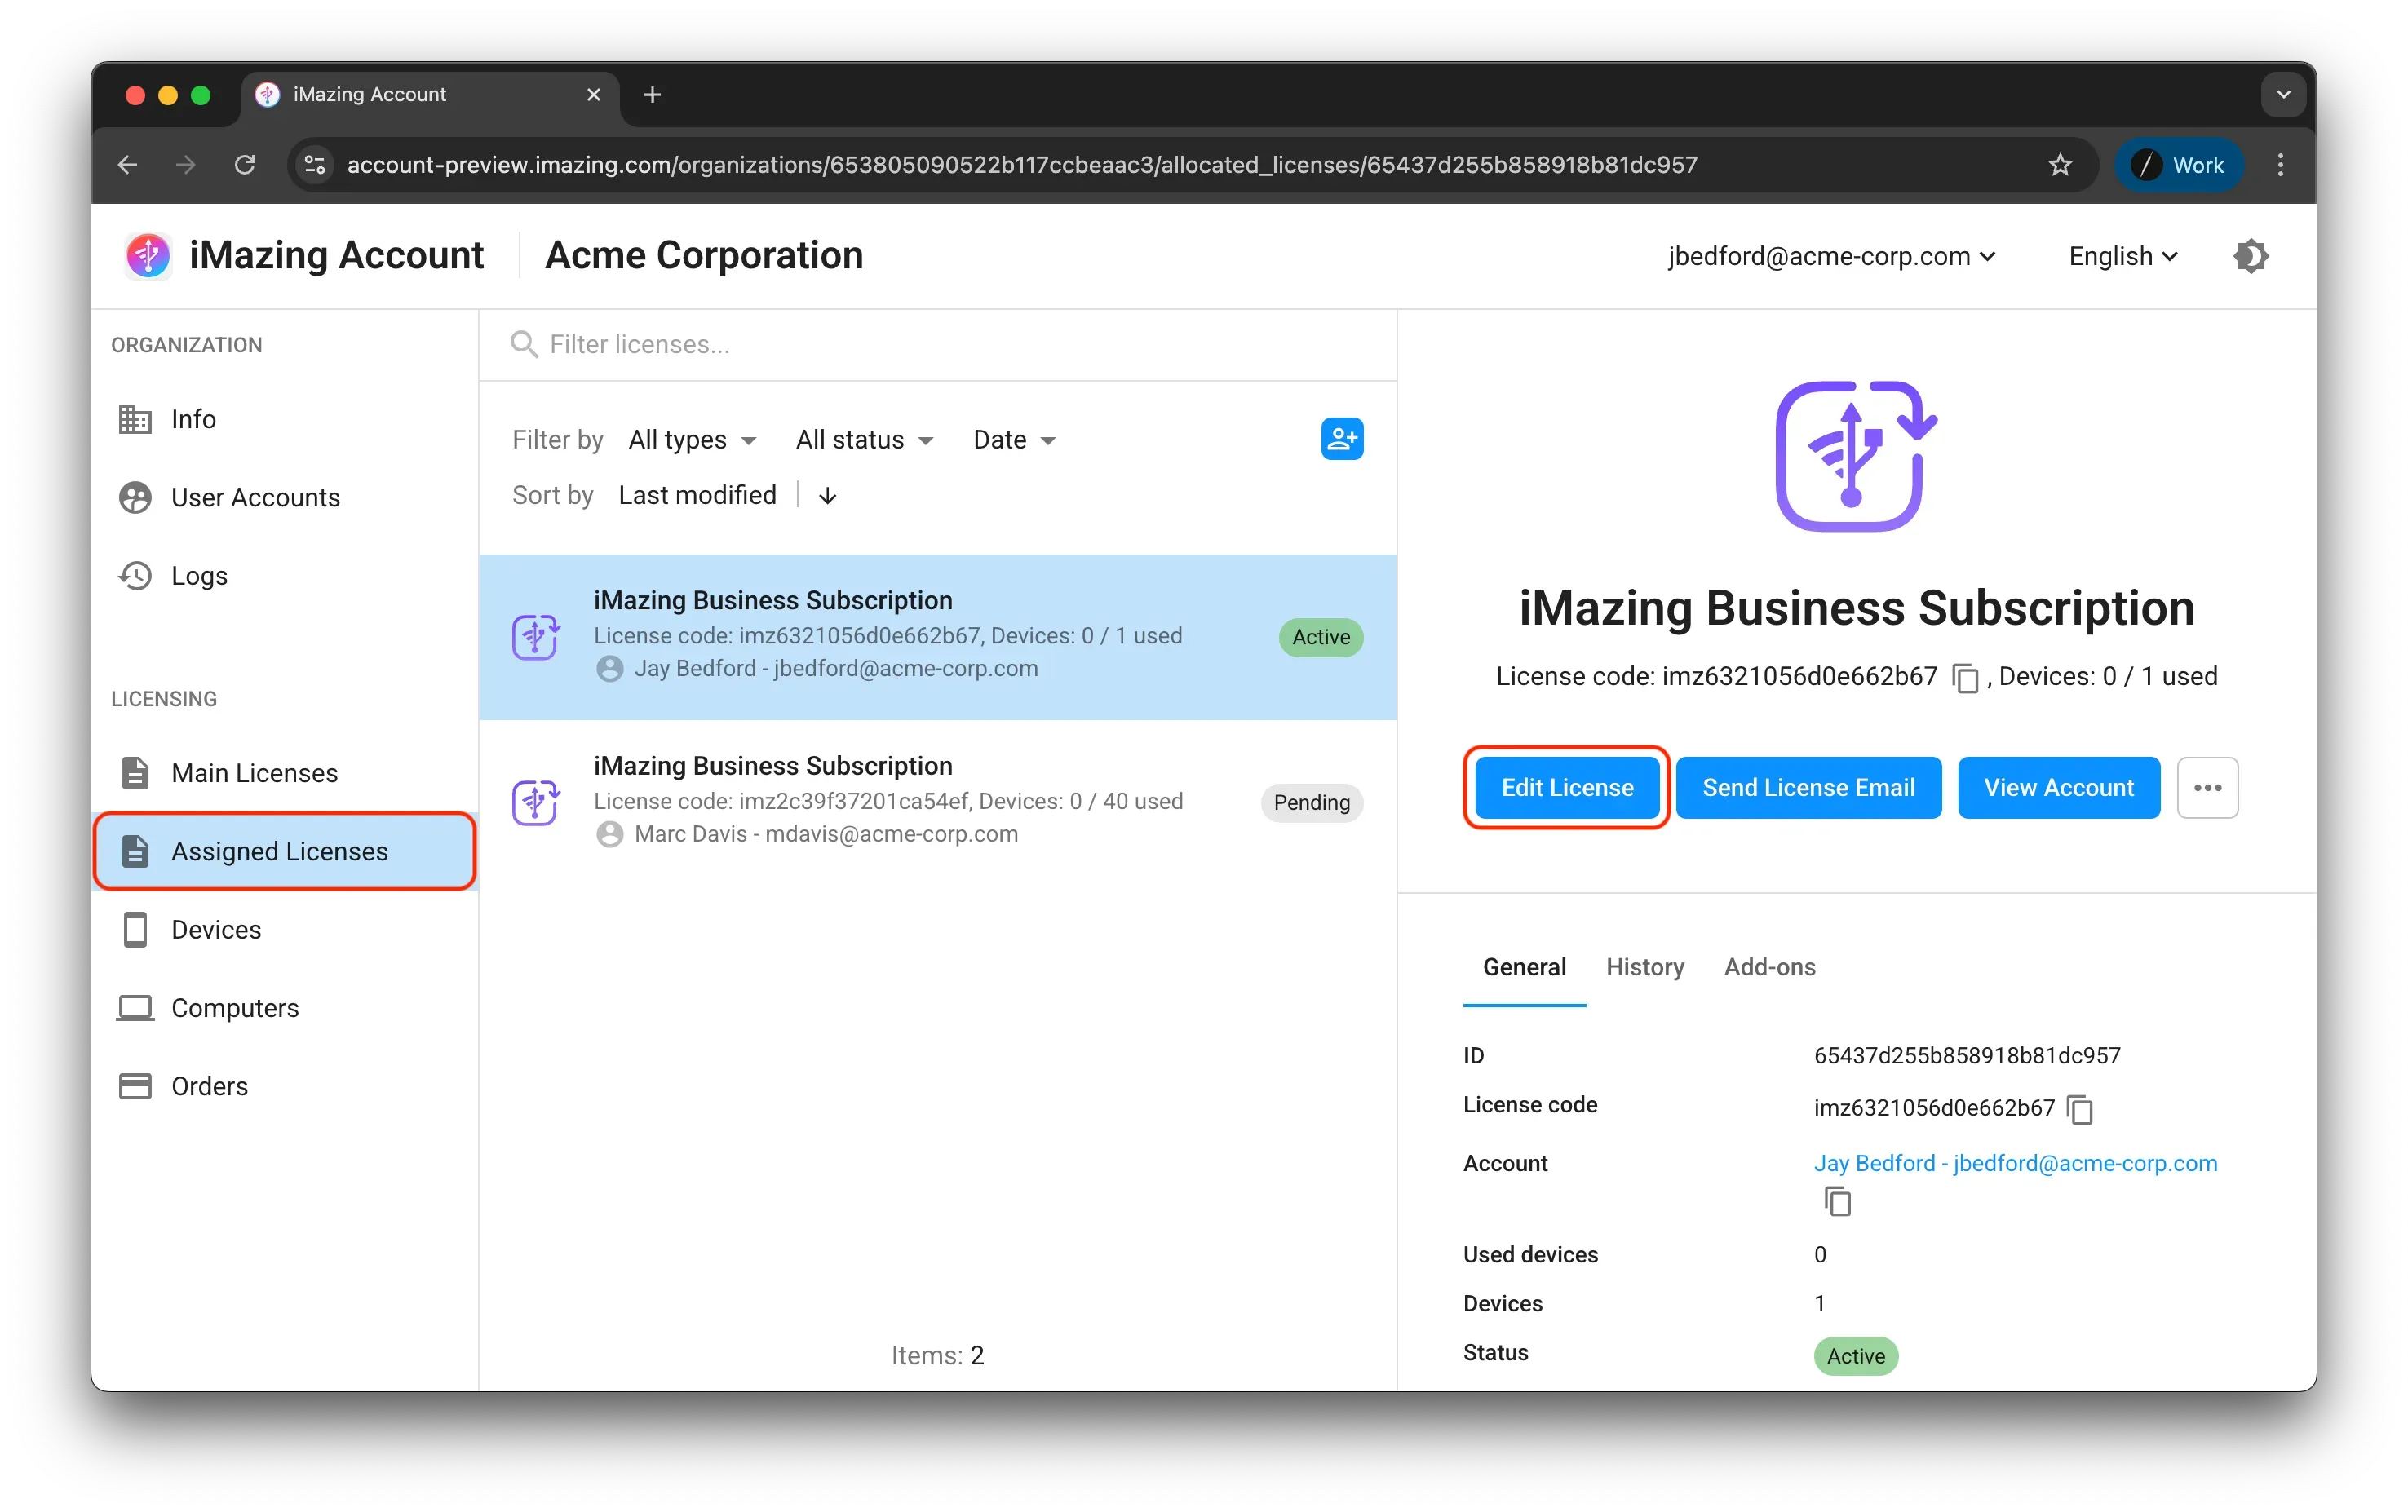Click the add license user icon

(x=1341, y=439)
